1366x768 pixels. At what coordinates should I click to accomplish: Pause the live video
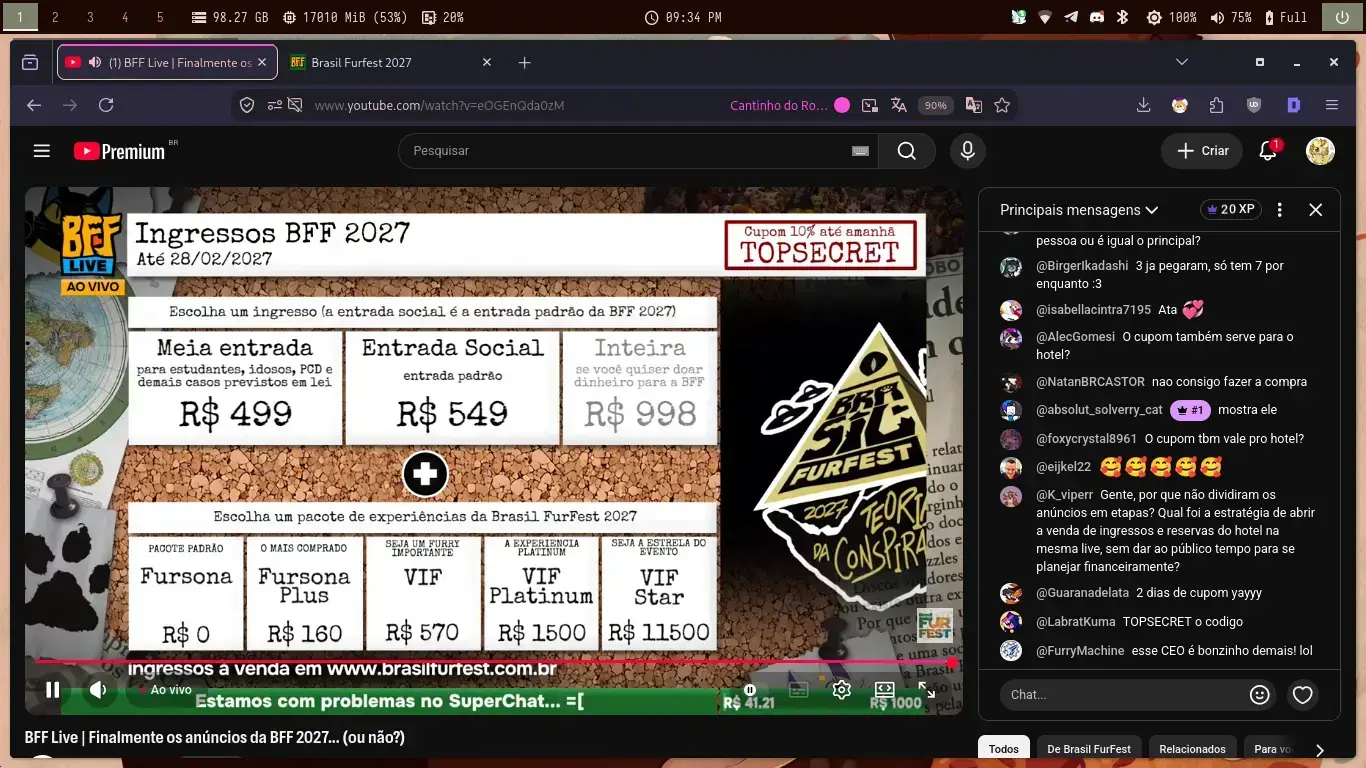point(53,689)
